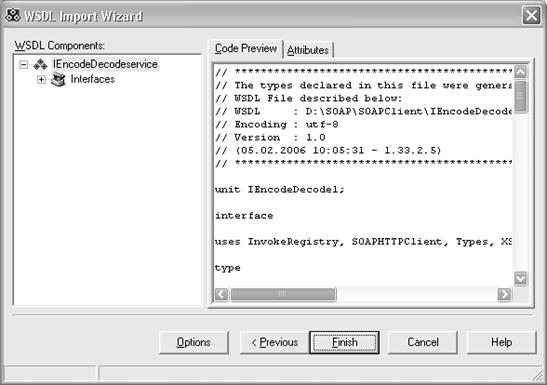Image resolution: width=547 pixels, height=385 pixels.
Task: Click the code preview scroll-down arrow
Action: coord(520,279)
